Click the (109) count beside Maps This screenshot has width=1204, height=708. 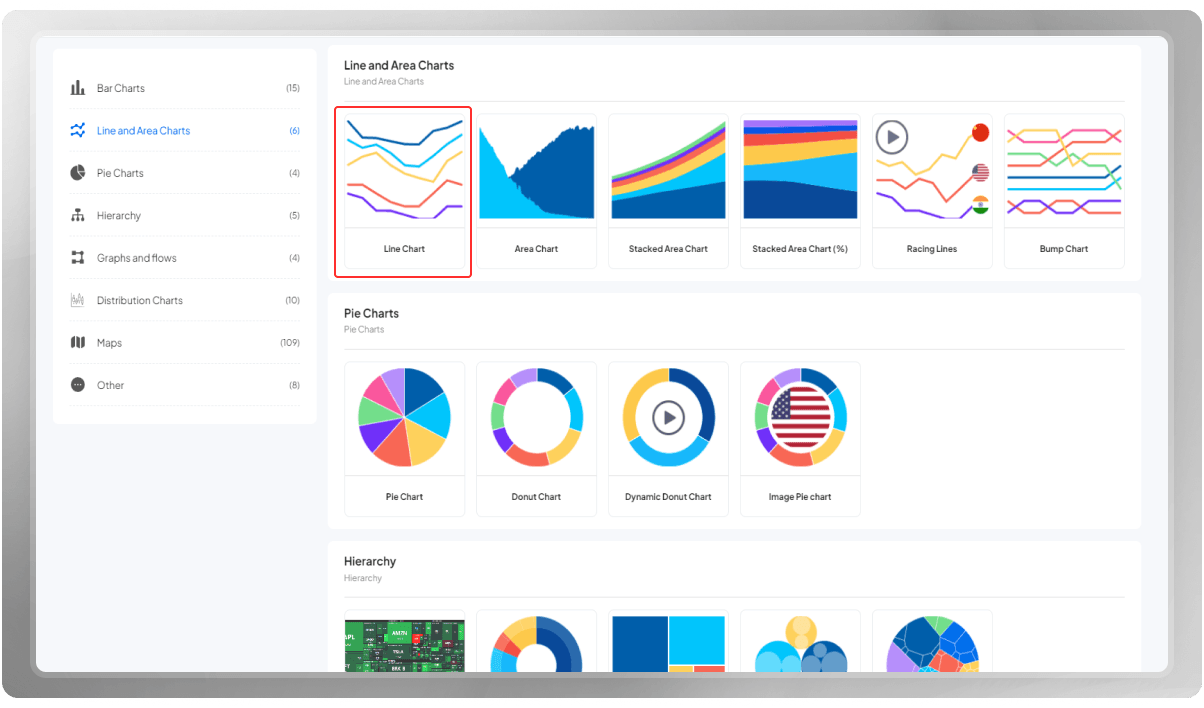click(290, 343)
